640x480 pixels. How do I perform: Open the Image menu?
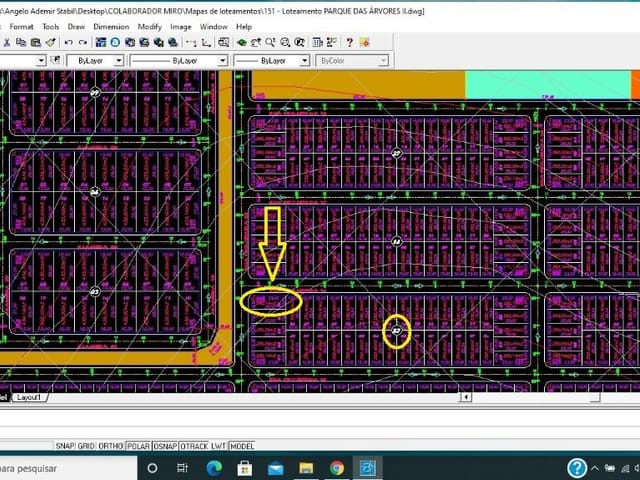click(181, 27)
